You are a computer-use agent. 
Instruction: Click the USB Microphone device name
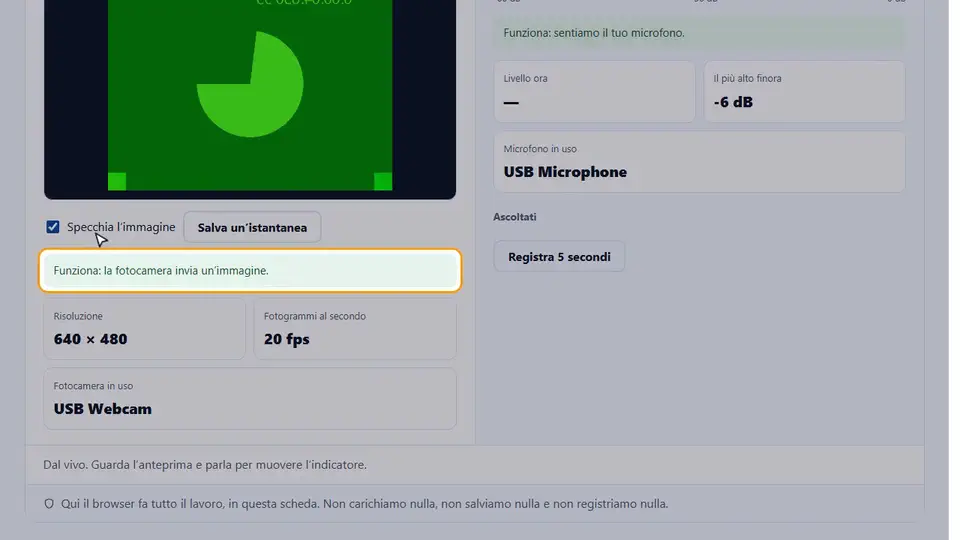[x=565, y=172]
